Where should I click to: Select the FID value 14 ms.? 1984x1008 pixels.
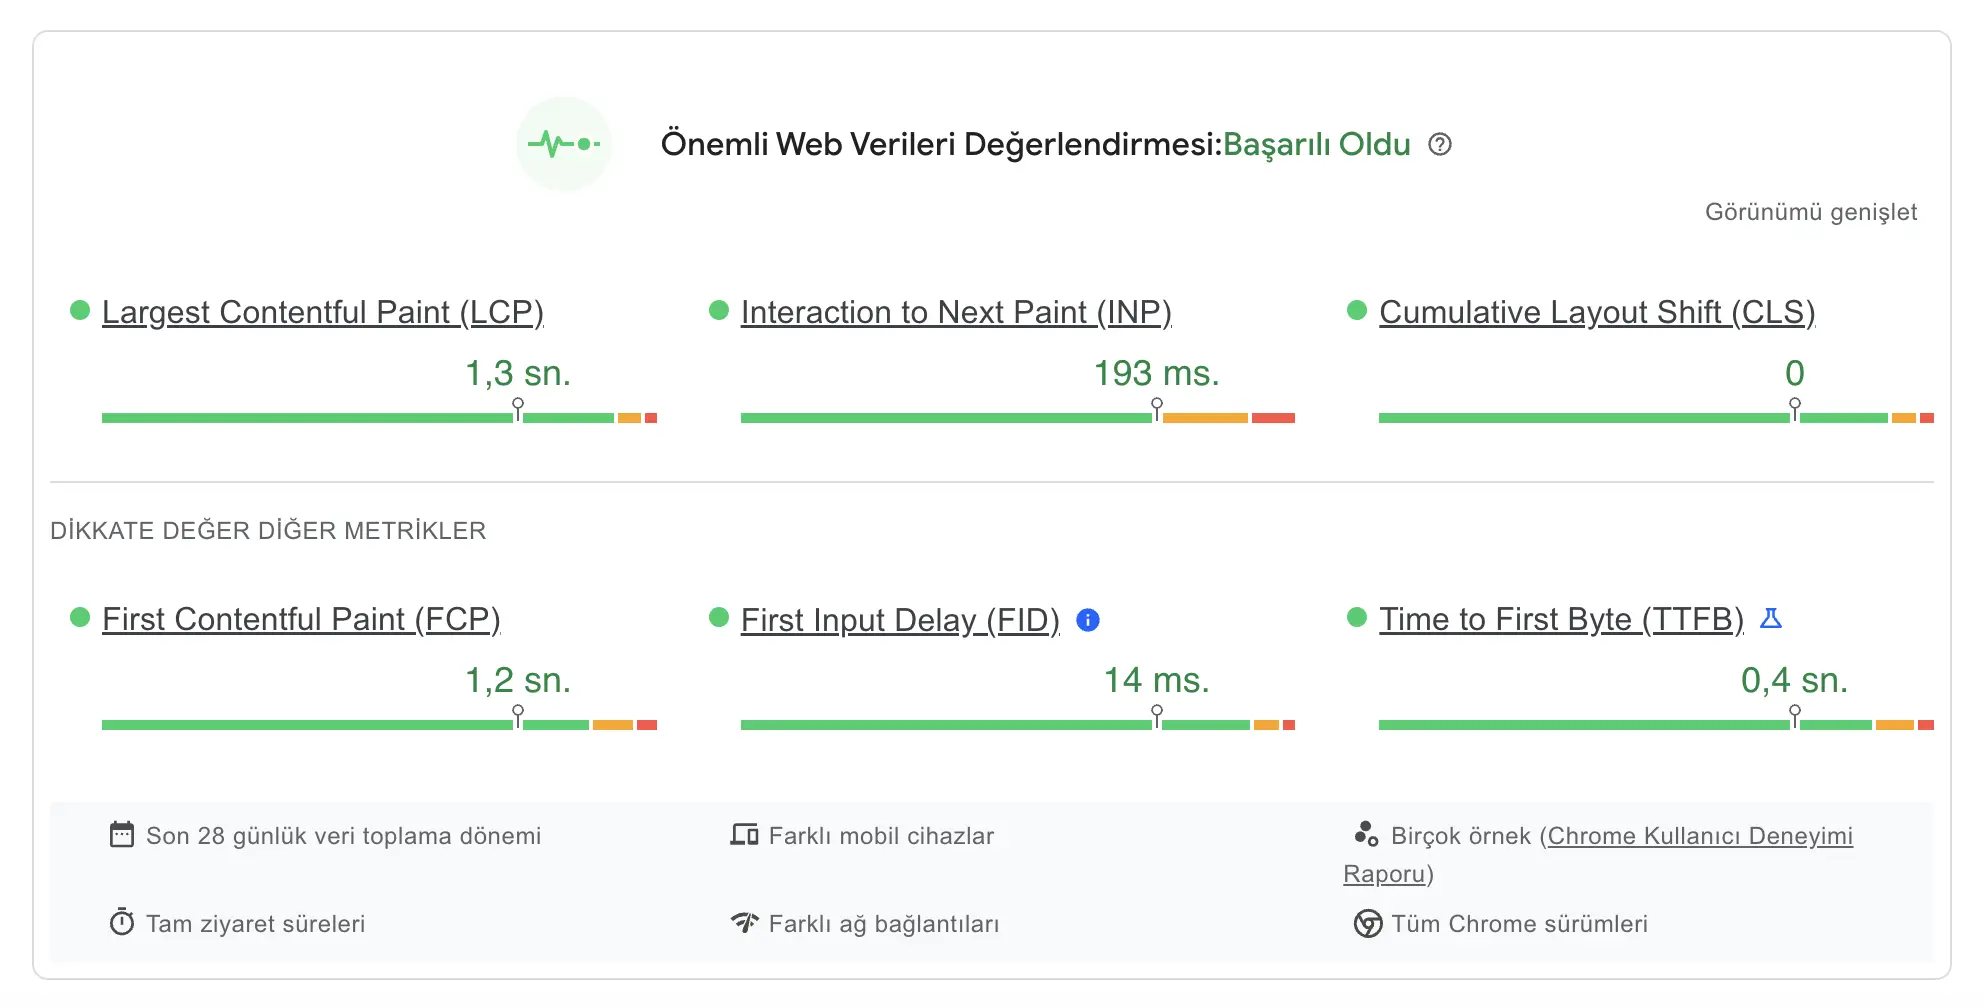(x=1157, y=680)
